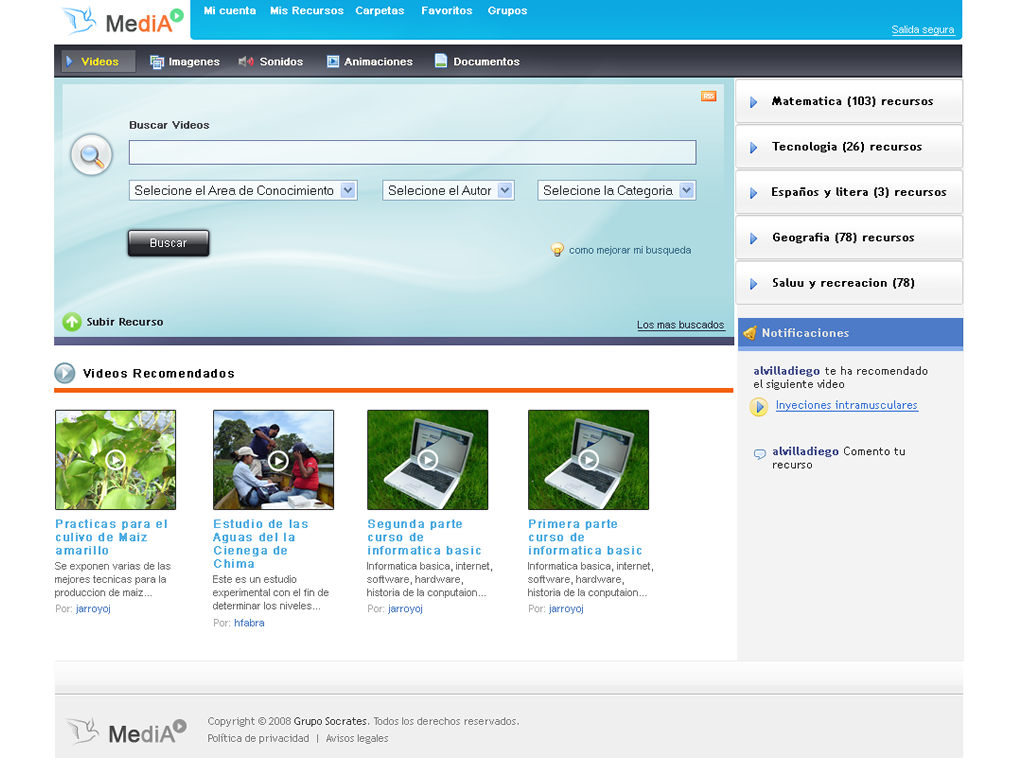
Task: Click the MediA logo in header
Action: click(x=122, y=20)
